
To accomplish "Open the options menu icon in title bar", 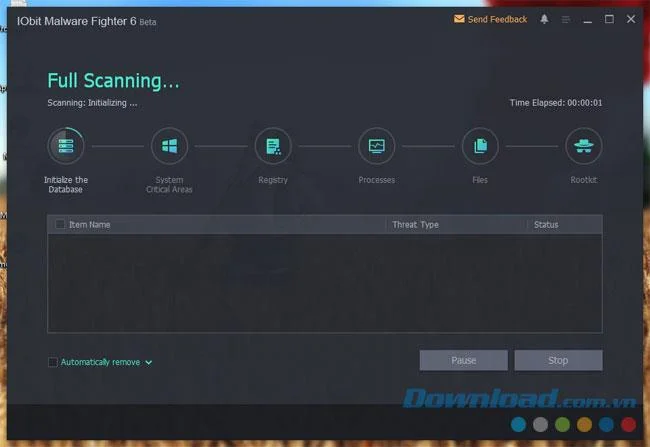I will 566,19.
